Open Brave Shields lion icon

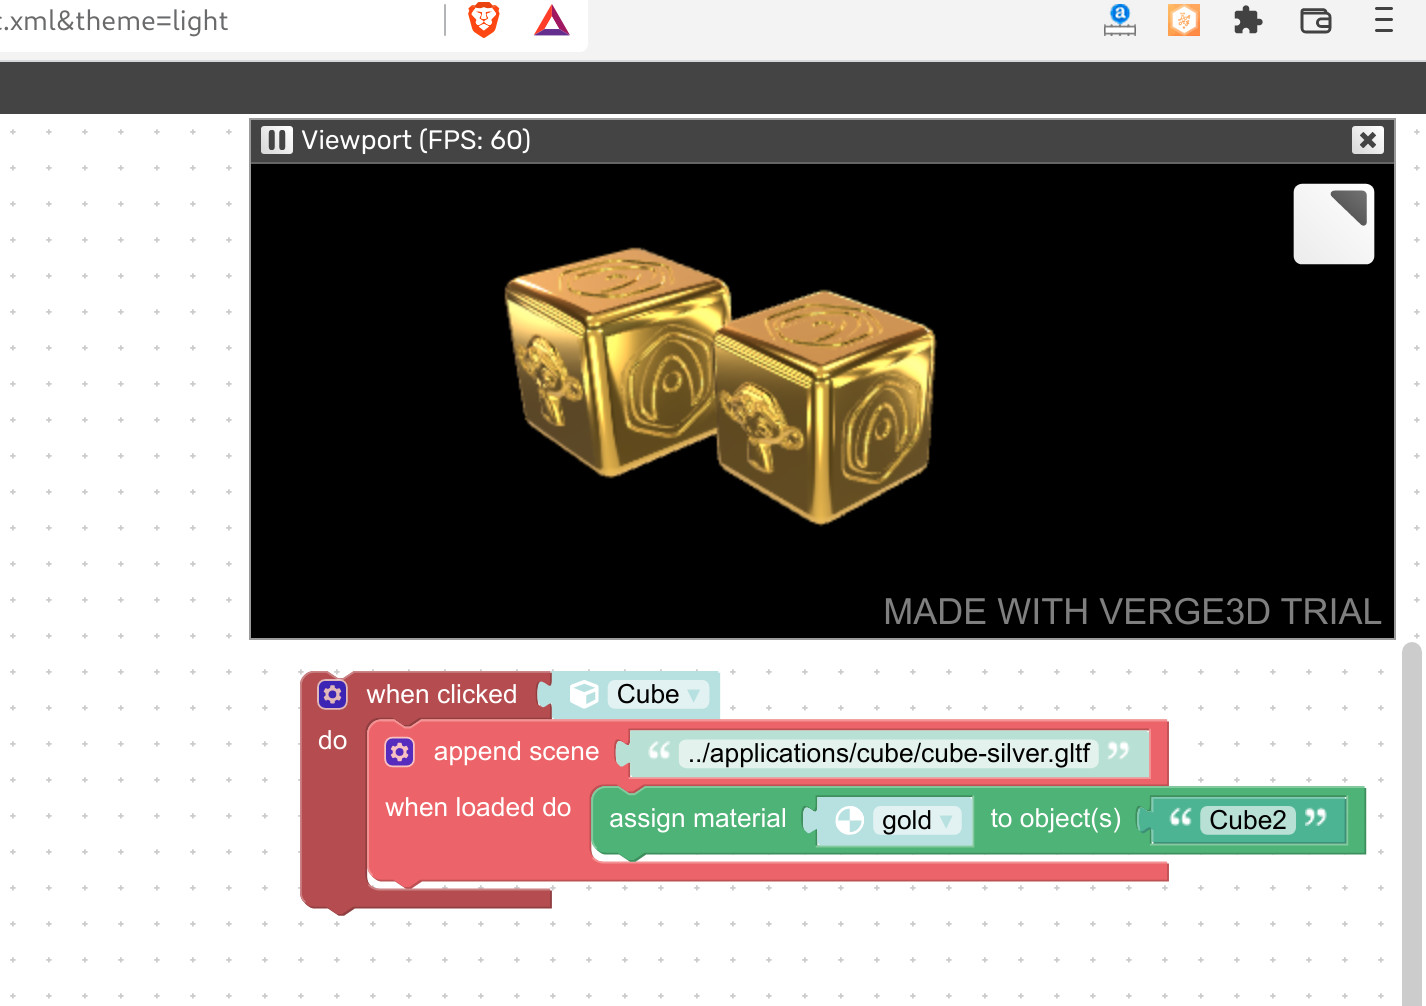484,20
